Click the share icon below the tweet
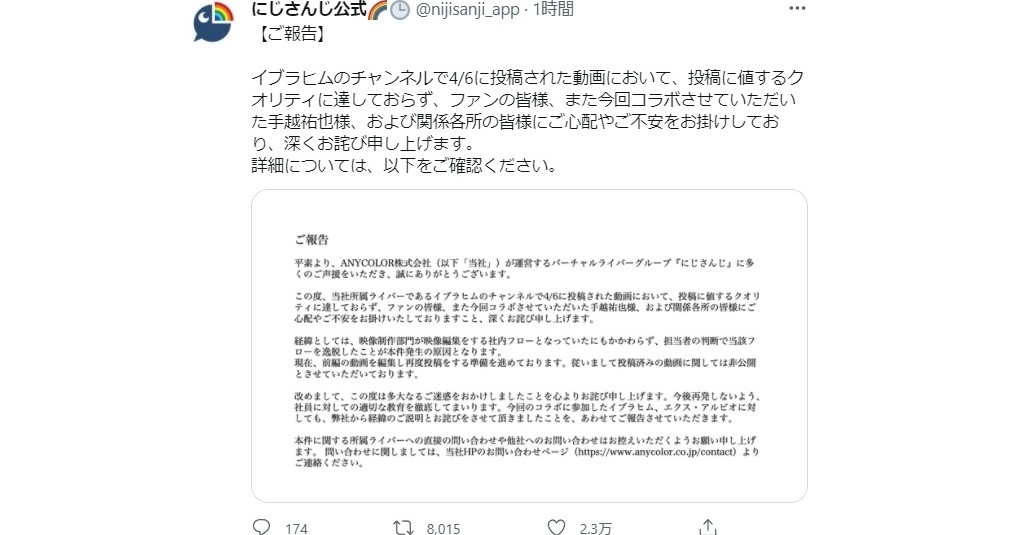Screen dimensions: 1022x535 coord(706,526)
